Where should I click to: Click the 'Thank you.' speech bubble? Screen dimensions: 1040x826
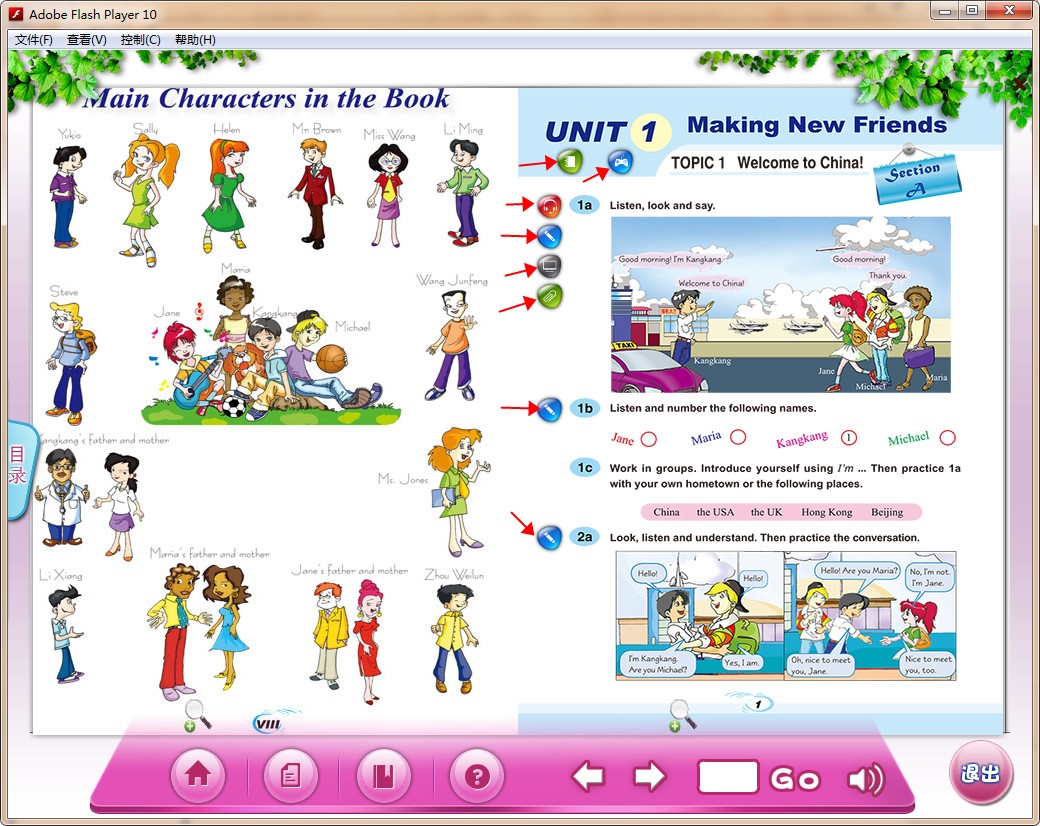887,275
